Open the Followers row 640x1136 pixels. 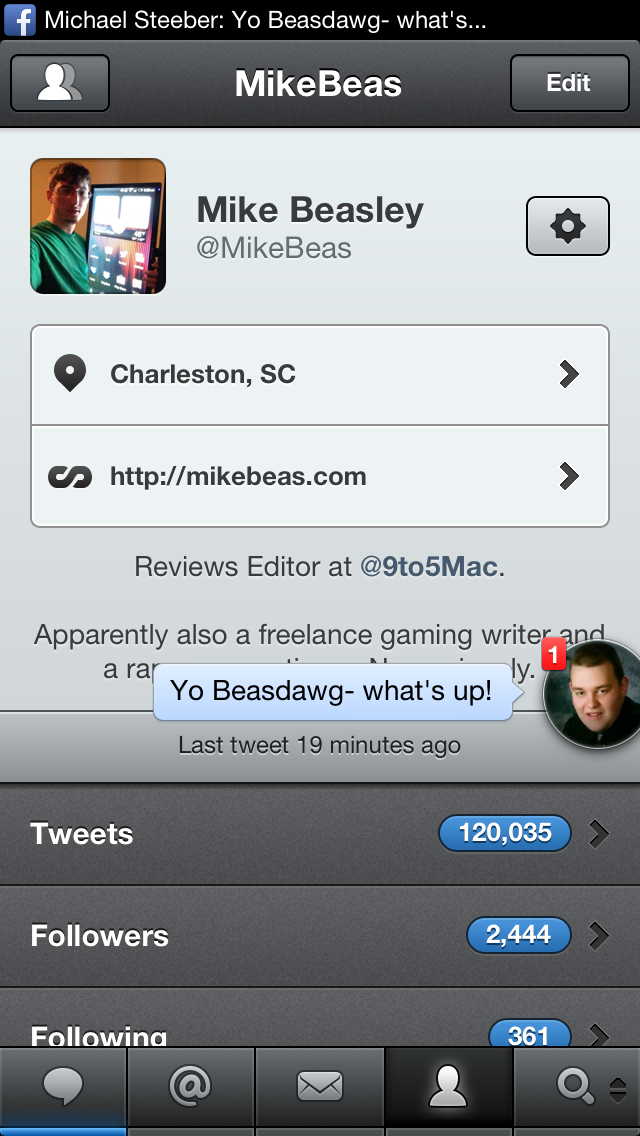click(320, 935)
